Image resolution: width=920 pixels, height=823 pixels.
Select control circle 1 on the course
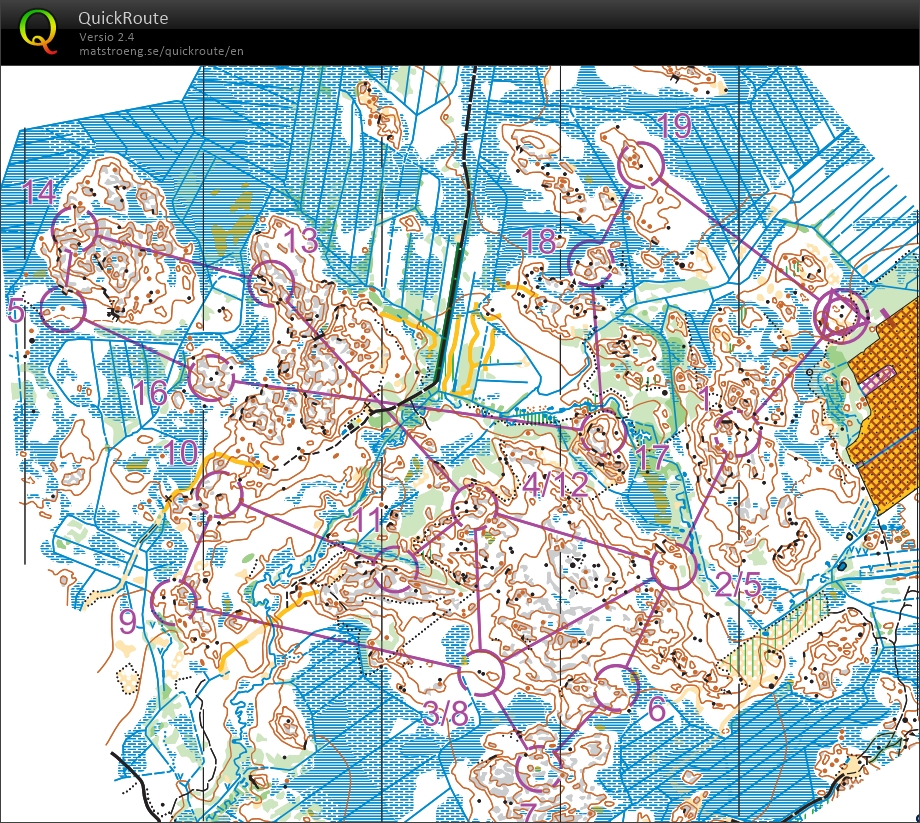[x=738, y=434]
